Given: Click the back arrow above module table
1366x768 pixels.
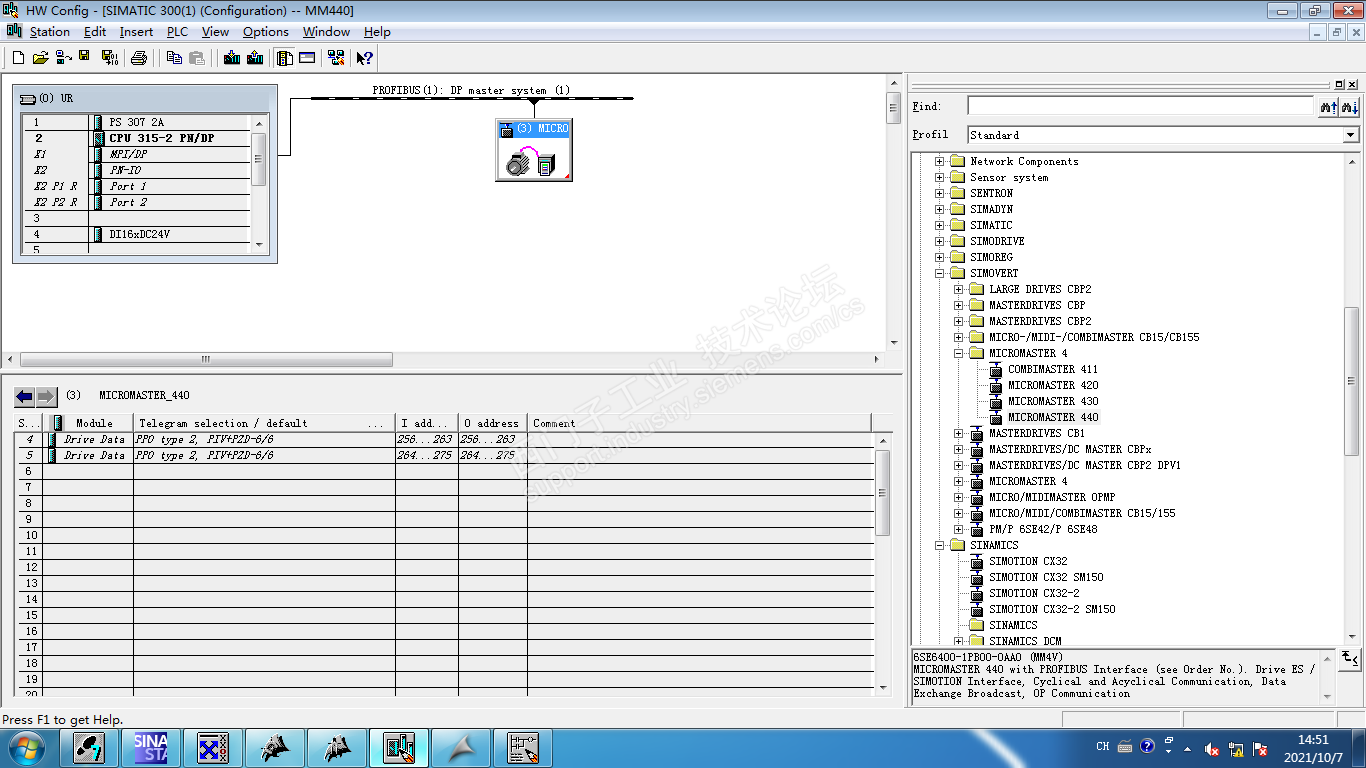Looking at the screenshot, I should [x=25, y=396].
